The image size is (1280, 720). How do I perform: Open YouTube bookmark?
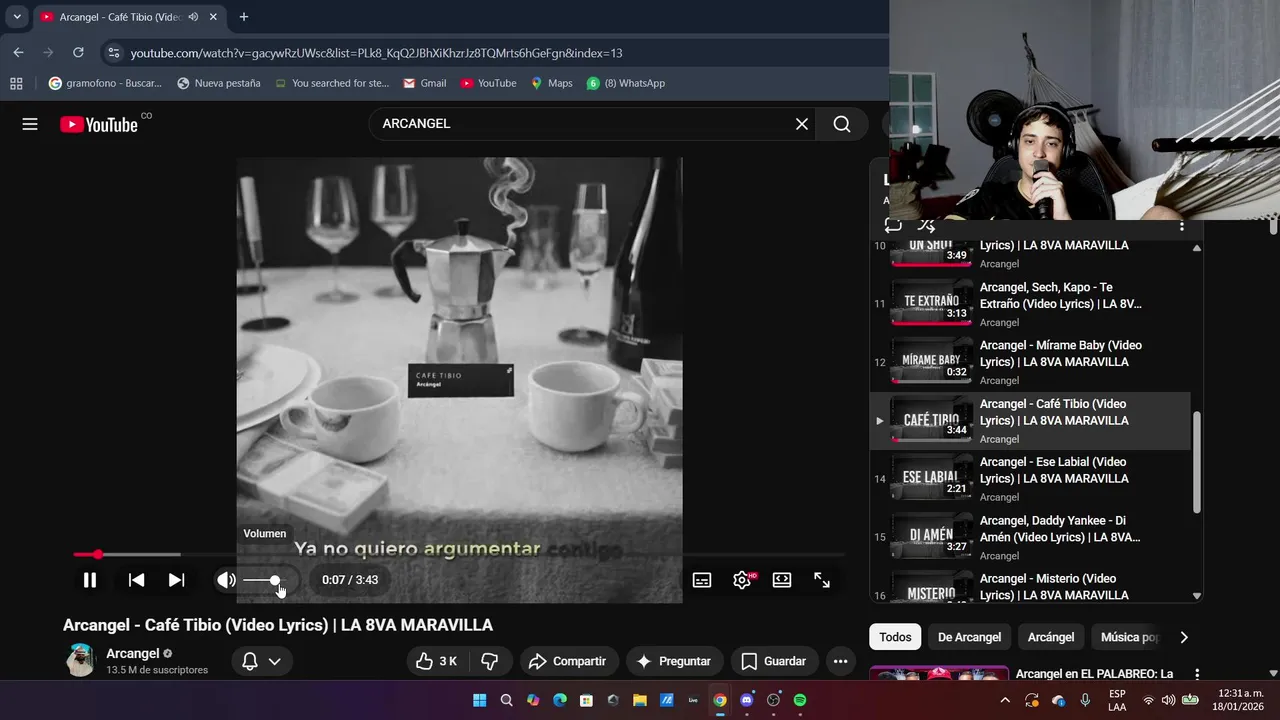[x=488, y=83]
